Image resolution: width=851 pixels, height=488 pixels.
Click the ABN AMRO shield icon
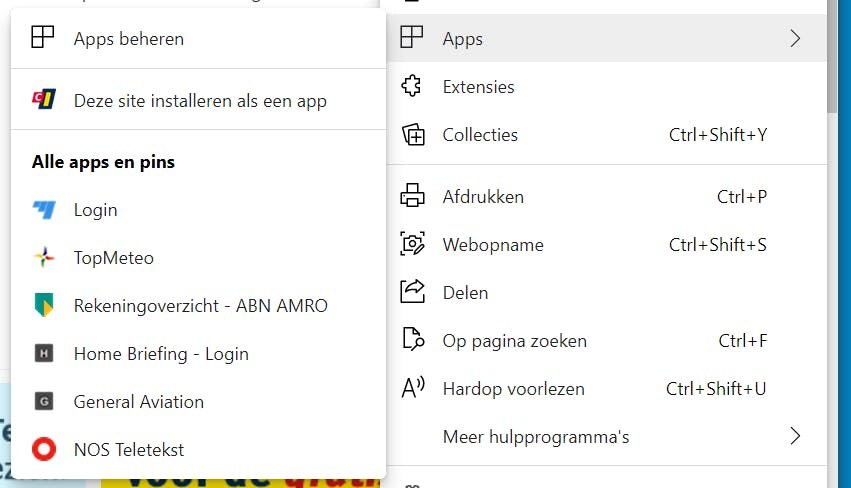pyautogui.click(x=43, y=306)
